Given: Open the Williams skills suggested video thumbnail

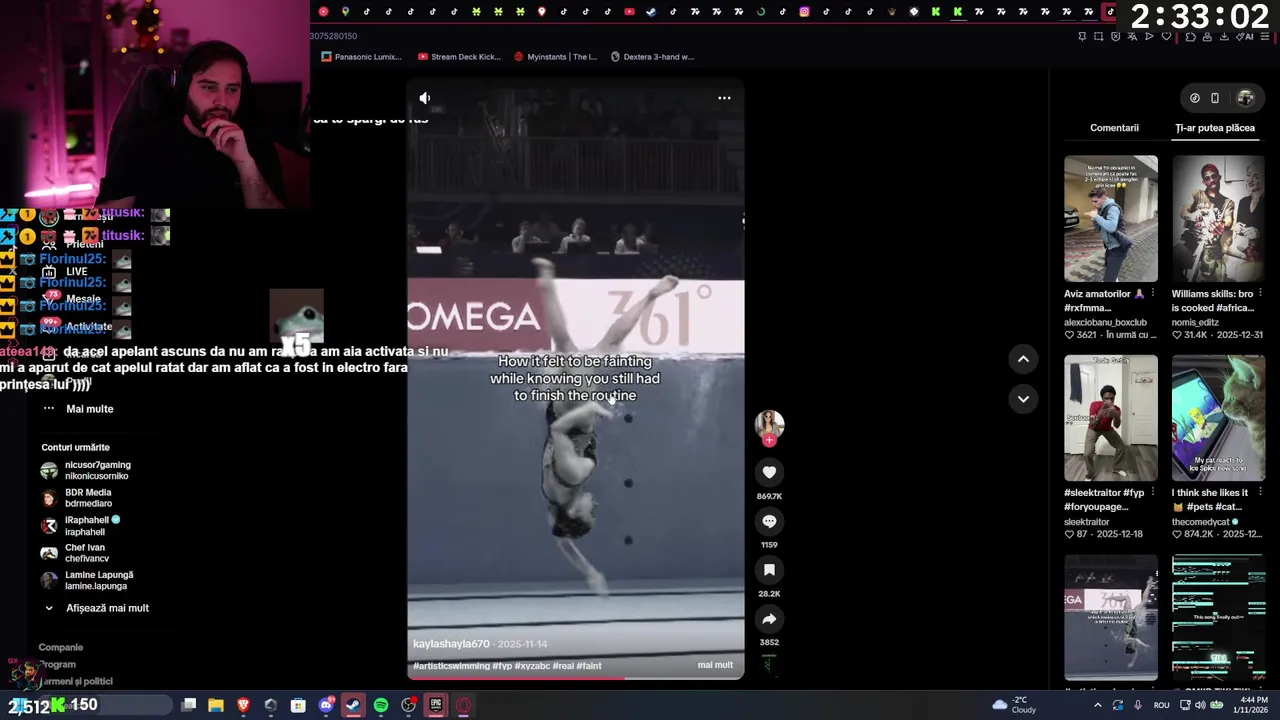Looking at the screenshot, I should (1218, 218).
